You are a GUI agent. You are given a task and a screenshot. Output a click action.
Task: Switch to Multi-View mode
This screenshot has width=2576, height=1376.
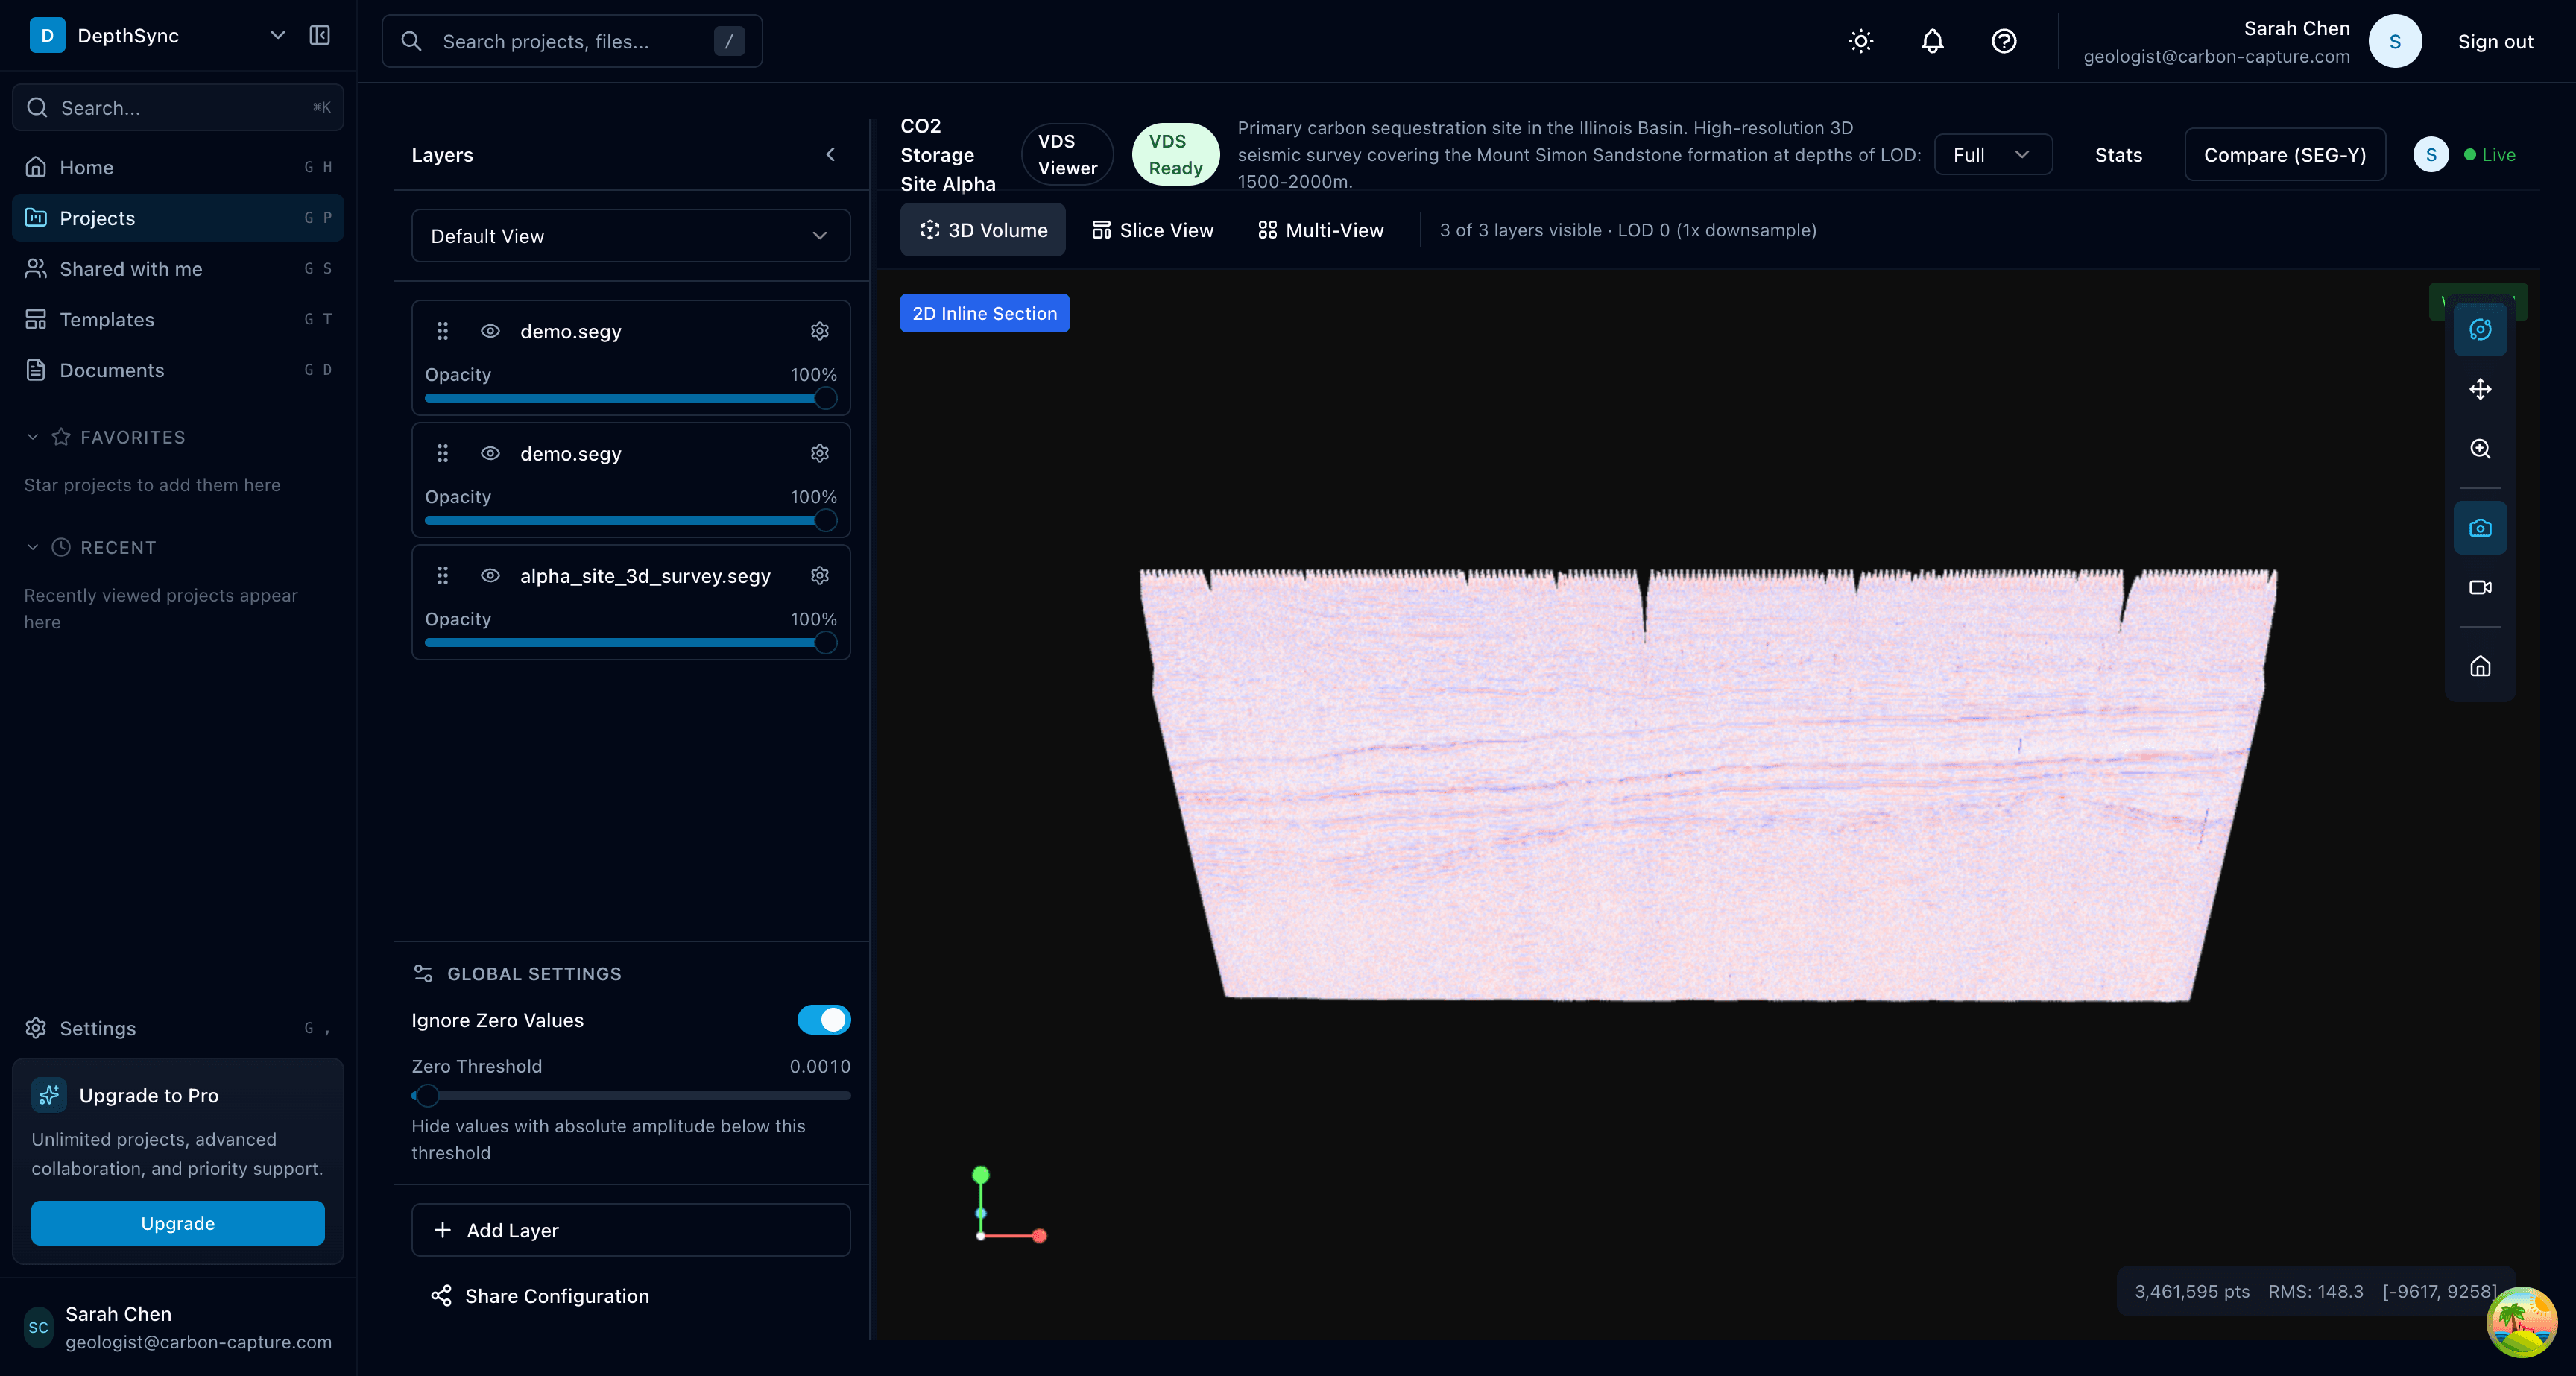pyautogui.click(x=1320, y=229)
